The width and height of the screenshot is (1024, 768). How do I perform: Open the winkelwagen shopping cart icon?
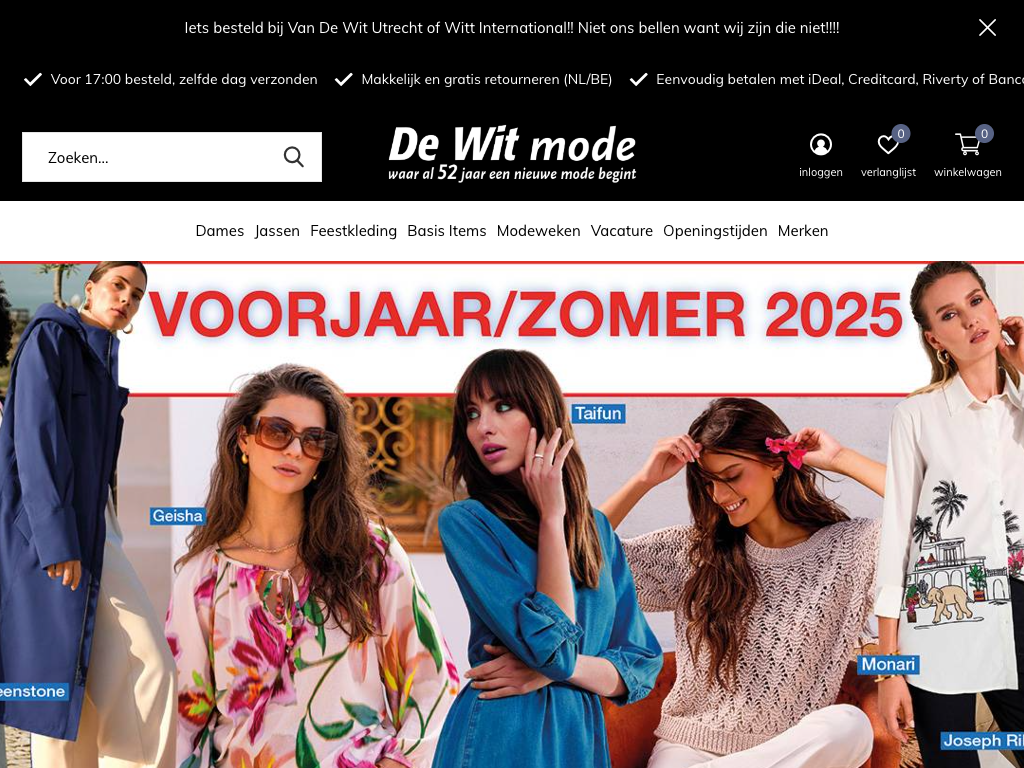[x=967, y=144]
